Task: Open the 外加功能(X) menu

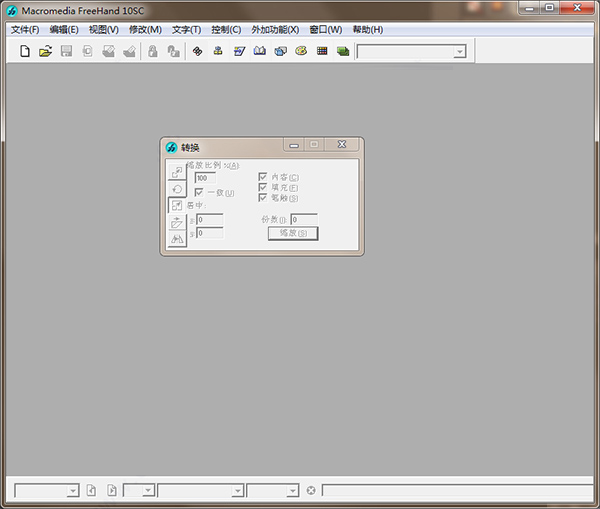Action: [275, 29]
